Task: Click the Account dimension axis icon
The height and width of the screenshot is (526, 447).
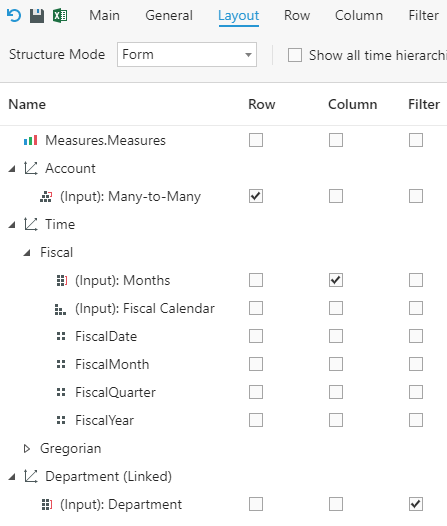Action: 31,168
